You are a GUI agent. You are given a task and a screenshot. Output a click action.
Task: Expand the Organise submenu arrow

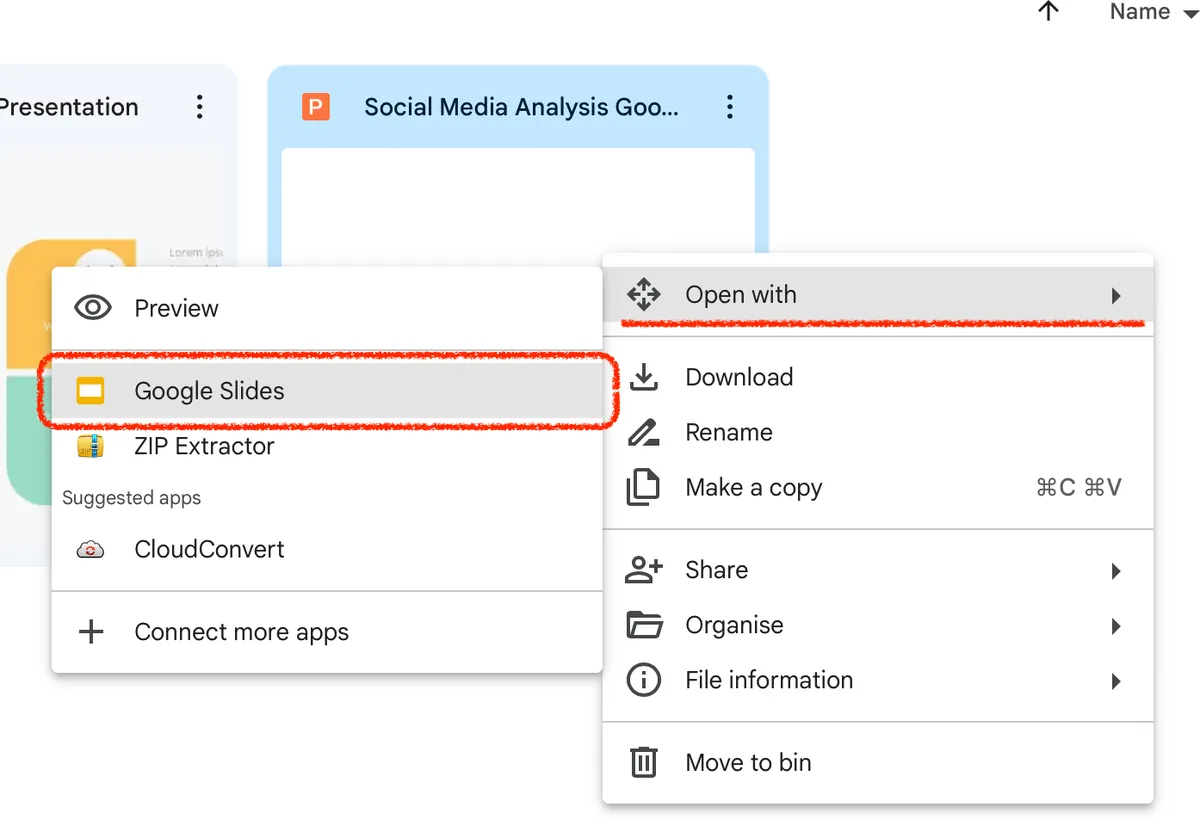(1116, 627)
